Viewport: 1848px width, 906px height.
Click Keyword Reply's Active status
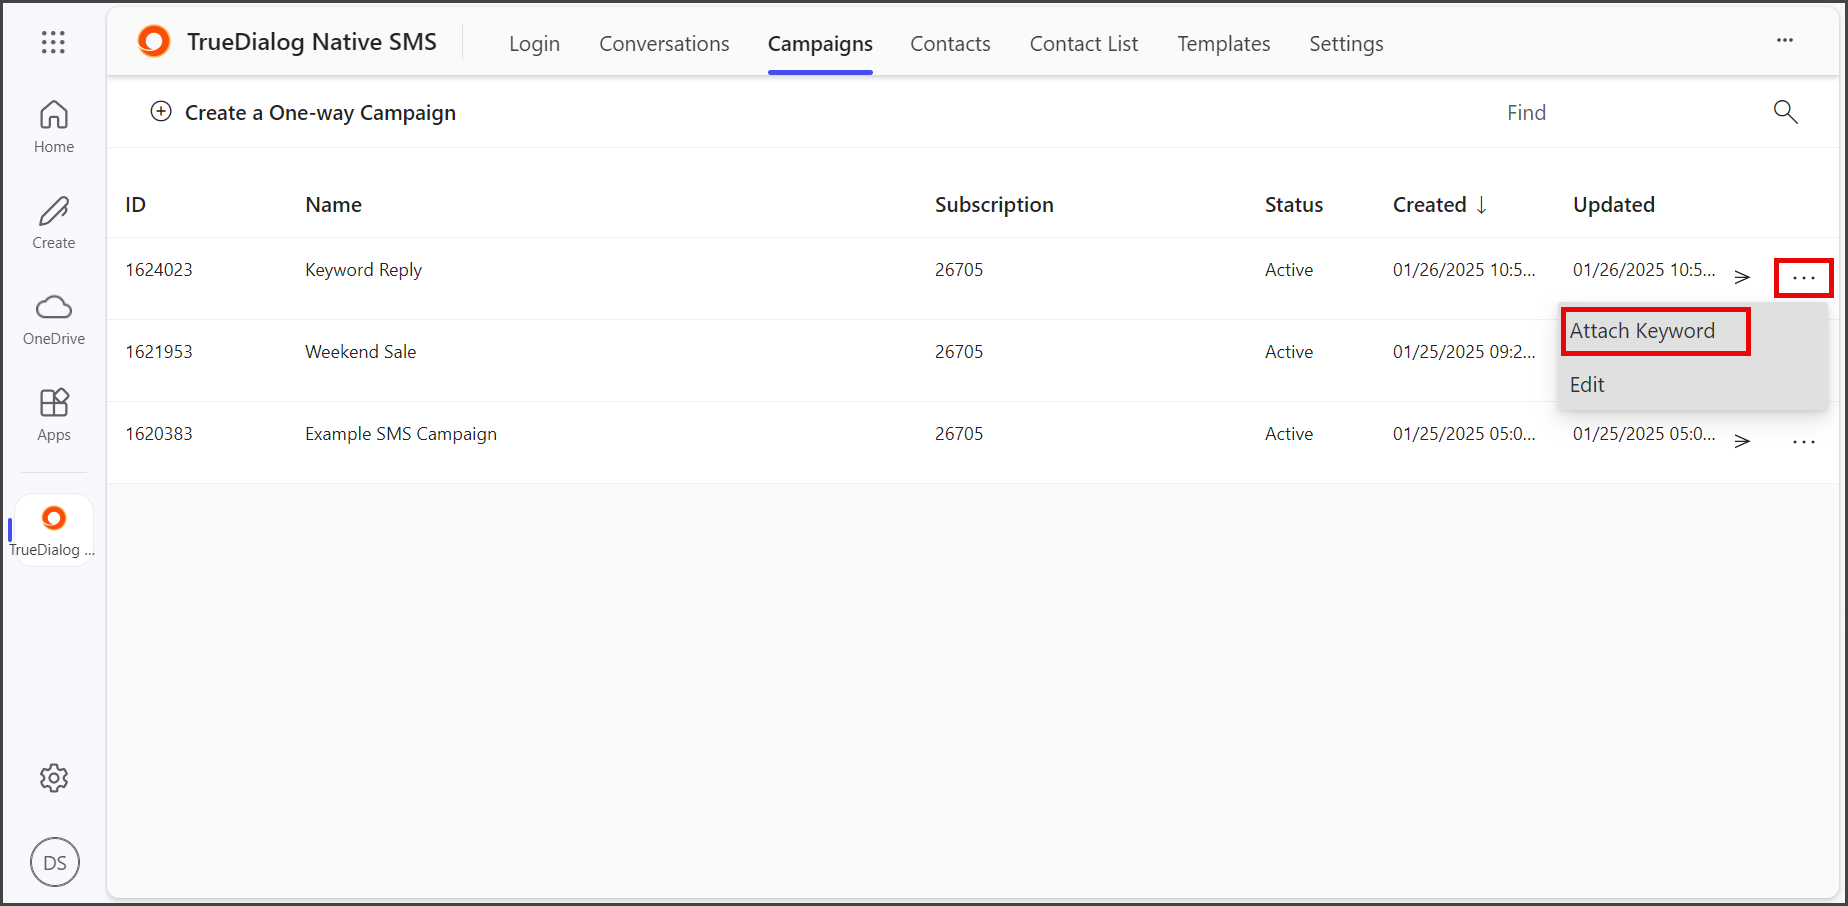(x=1289, y=270)
